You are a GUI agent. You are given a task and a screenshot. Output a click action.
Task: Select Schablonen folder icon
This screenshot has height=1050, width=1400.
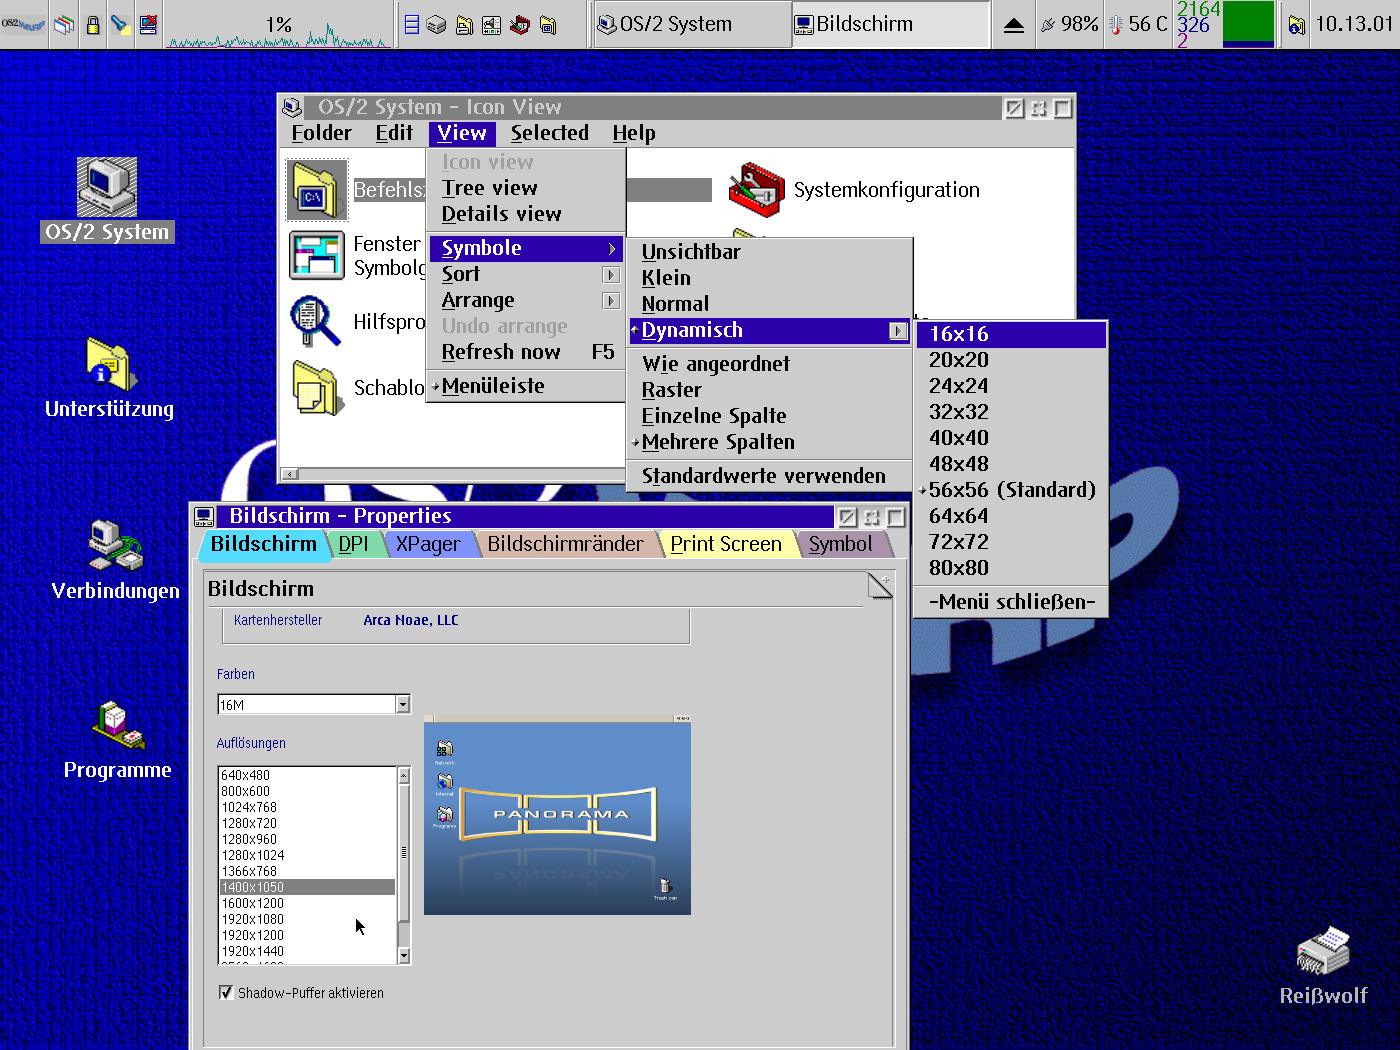pos(317,387)
